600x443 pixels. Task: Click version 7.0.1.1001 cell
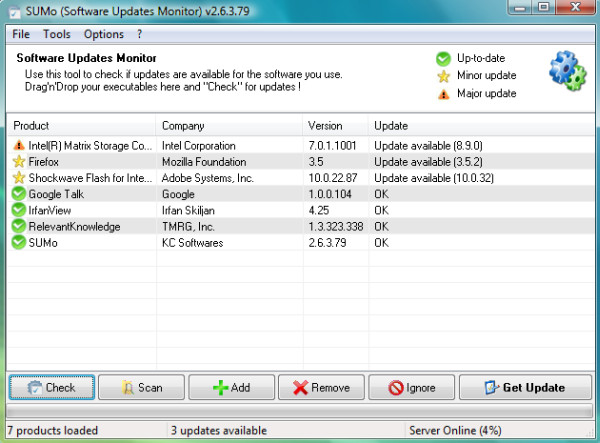(x=332, y=145)
